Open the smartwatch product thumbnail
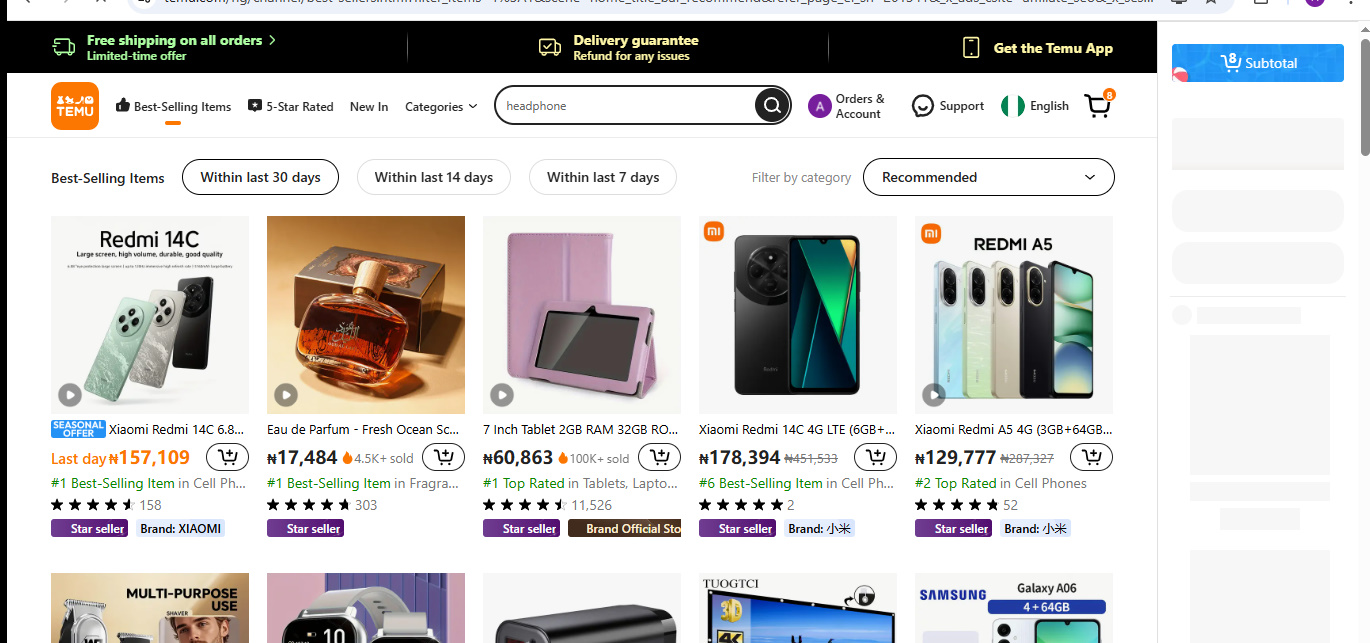The image size is (1370, 643). click(366, 608)
